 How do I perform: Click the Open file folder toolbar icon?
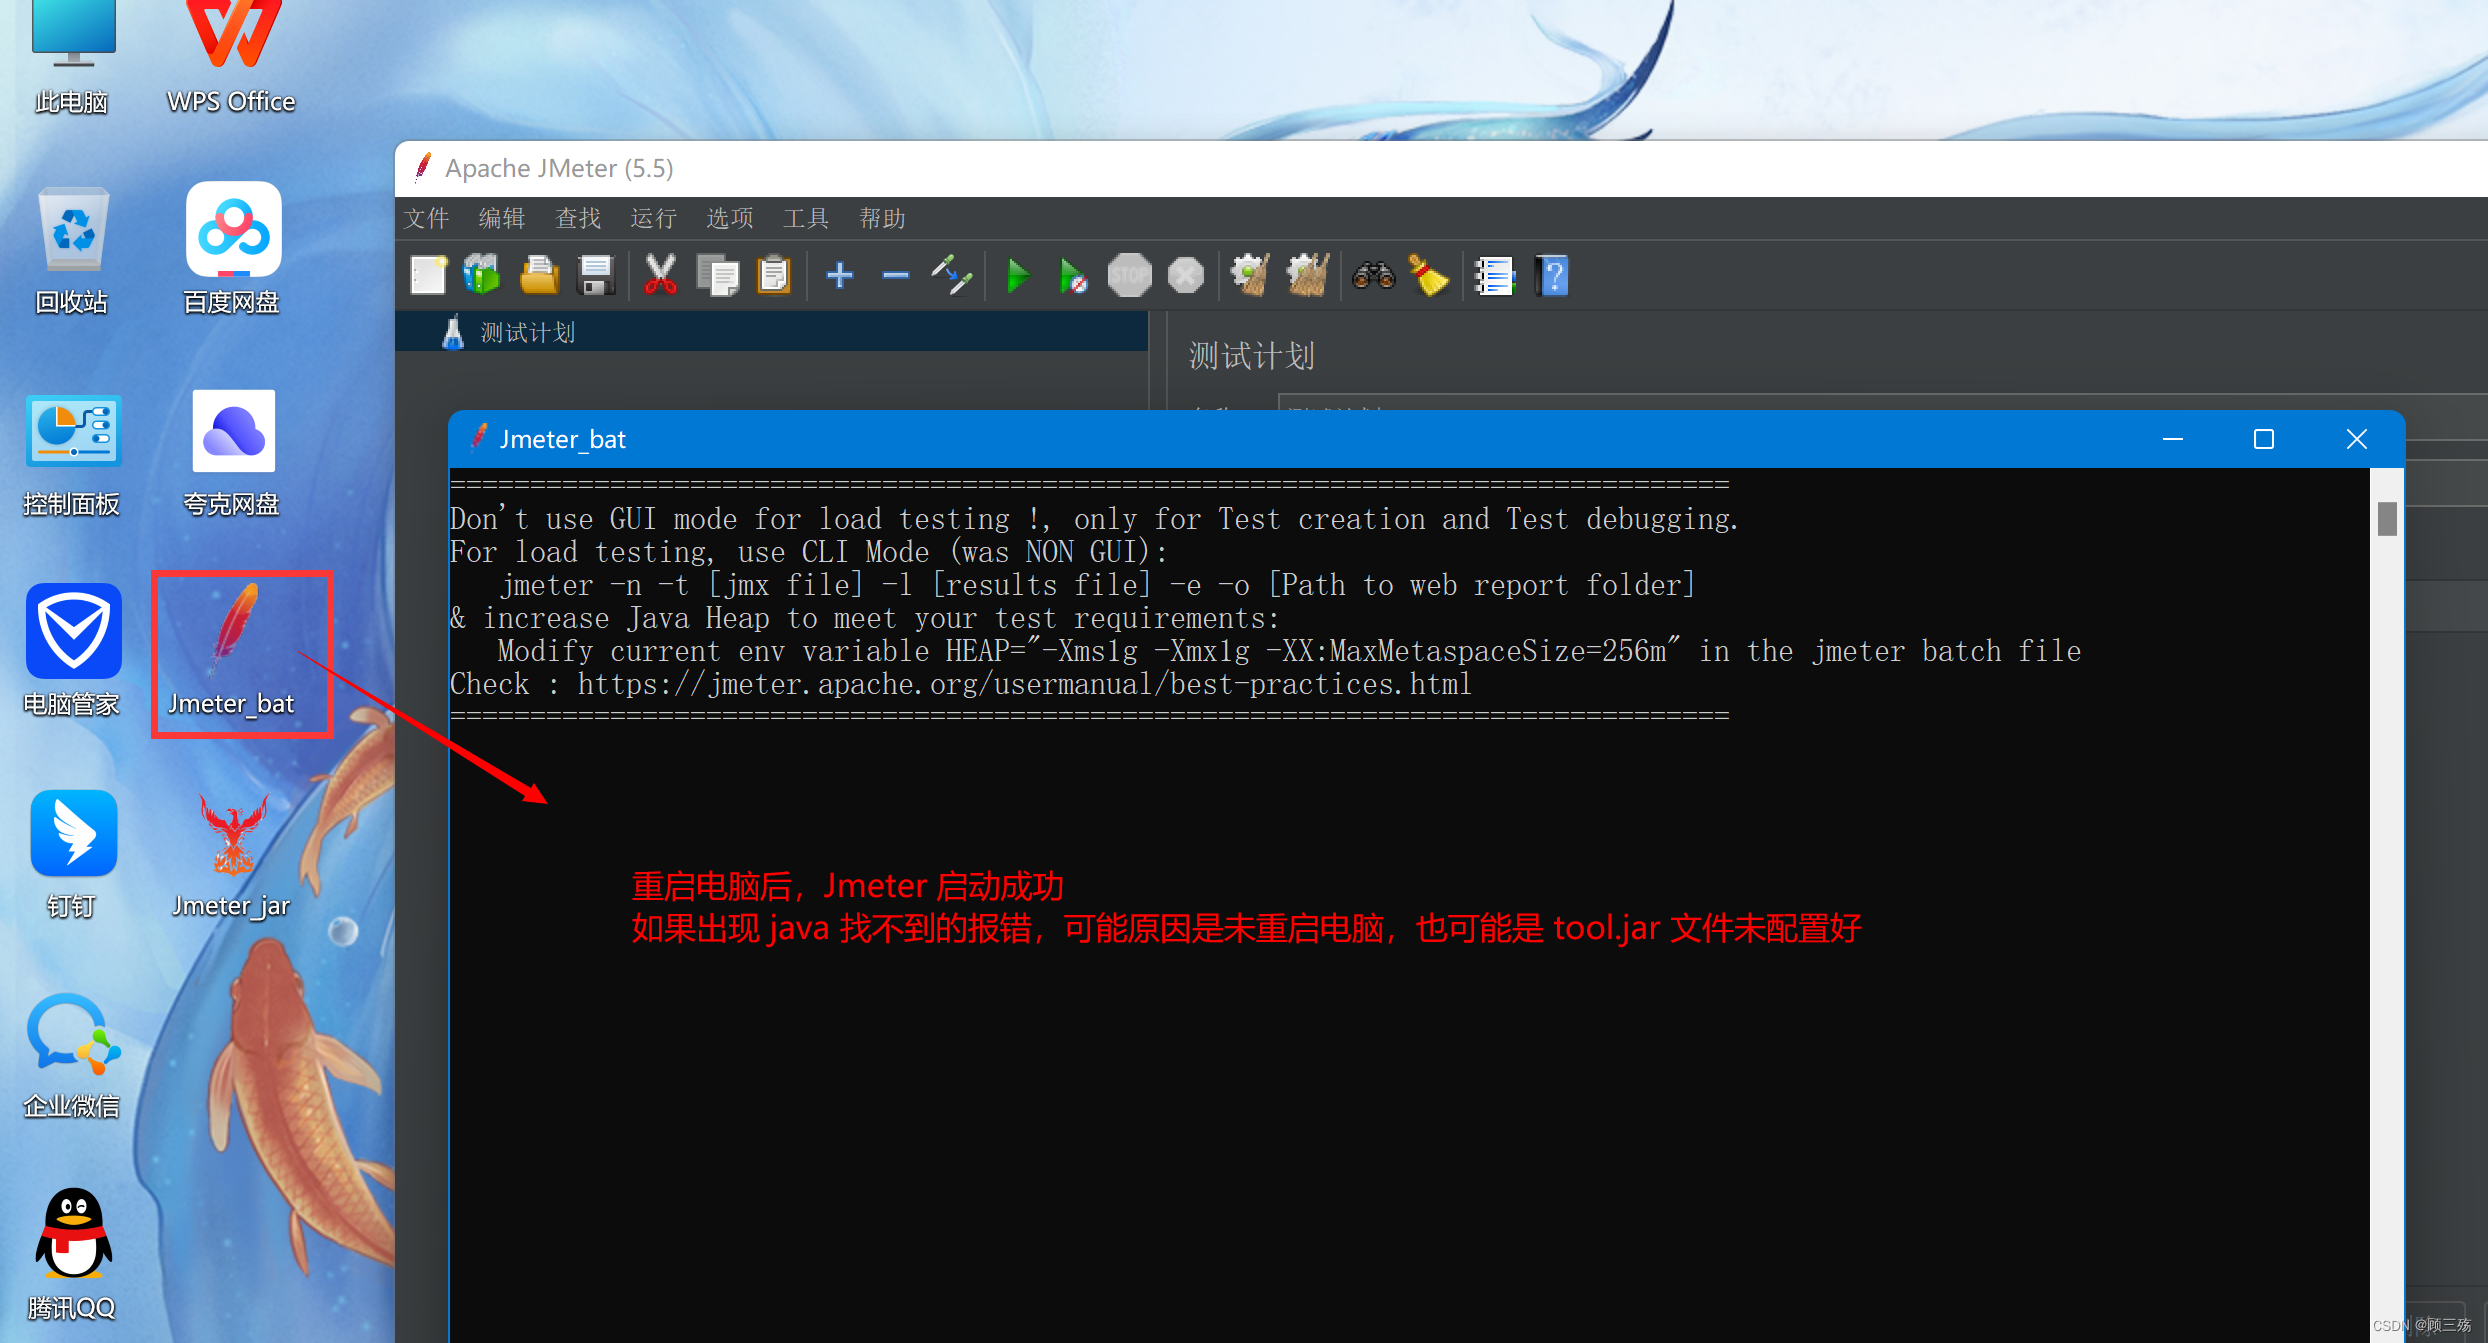pos(539,275)
